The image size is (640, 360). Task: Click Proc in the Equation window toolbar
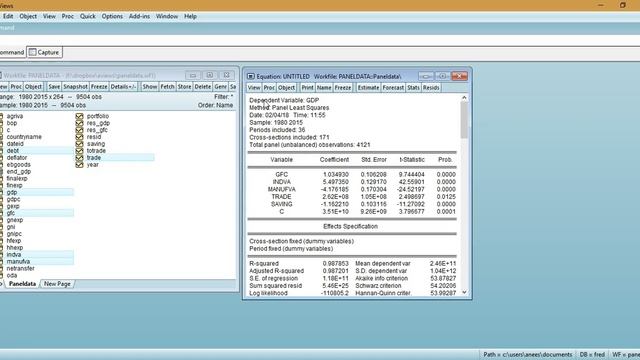click(269, 88)
